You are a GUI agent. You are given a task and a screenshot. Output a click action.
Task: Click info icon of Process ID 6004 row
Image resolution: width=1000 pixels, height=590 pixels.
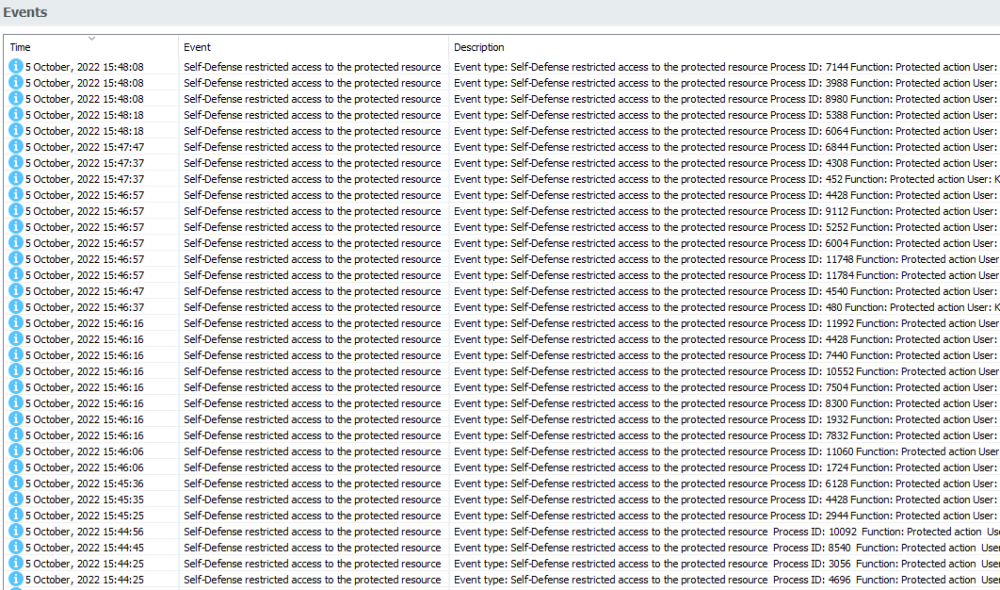click(16, 242)
